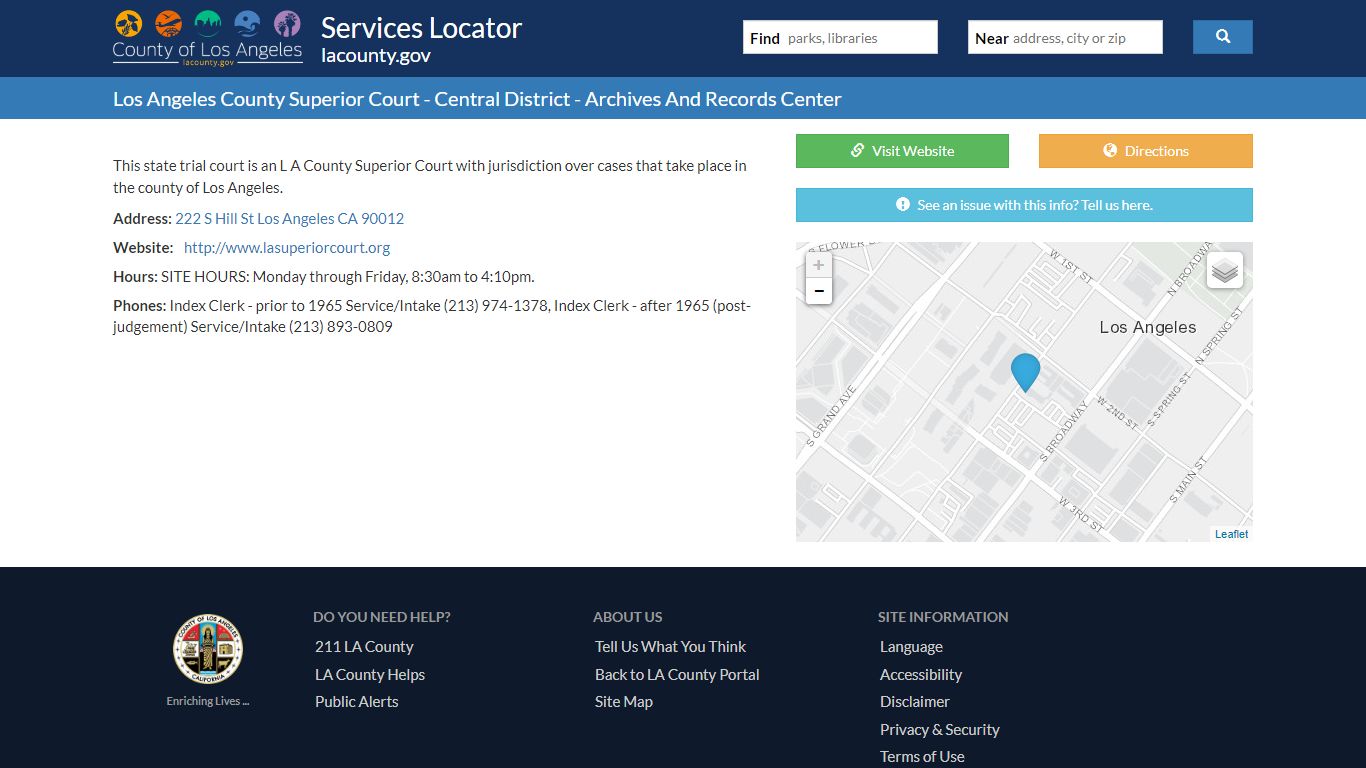
Task: Open the 222 S Hill St address link
Action: (289, 218)
